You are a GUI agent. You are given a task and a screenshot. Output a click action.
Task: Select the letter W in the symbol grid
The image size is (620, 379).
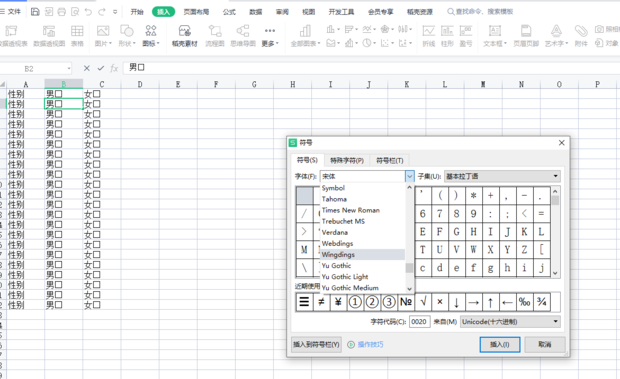[473, 250]
